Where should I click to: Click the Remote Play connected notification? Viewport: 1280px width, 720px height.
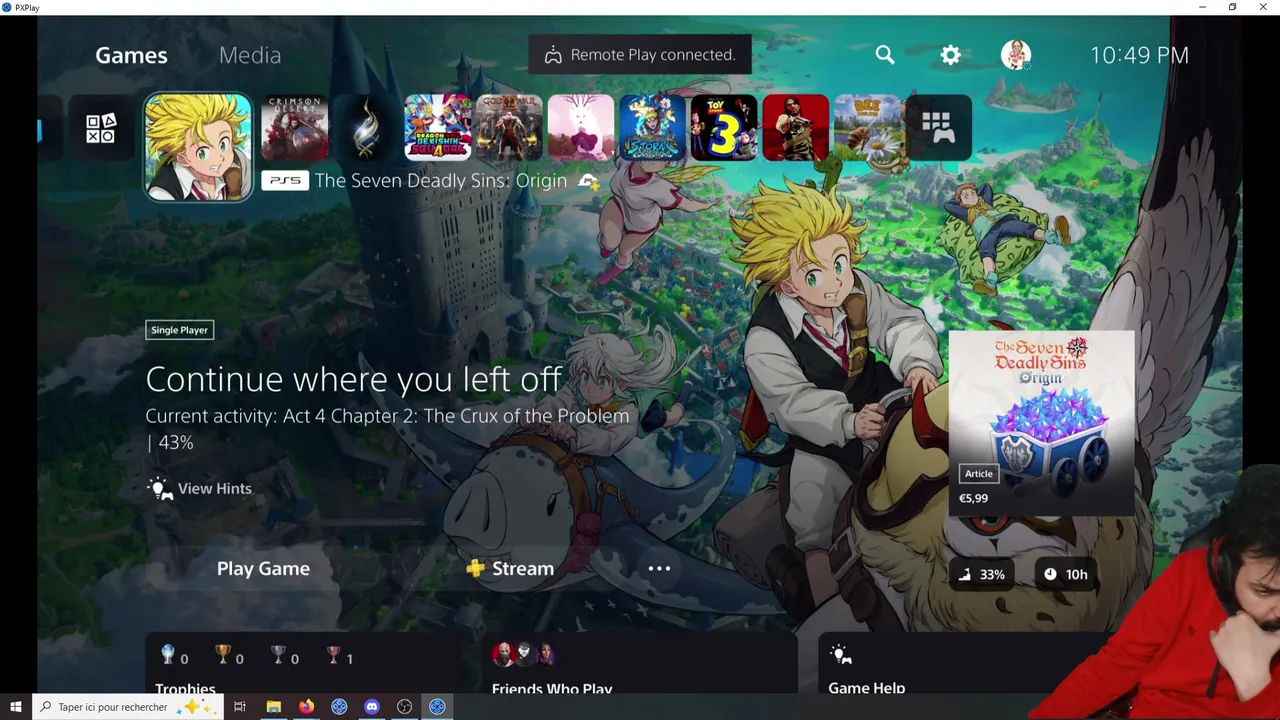click(x=640, y=55)
